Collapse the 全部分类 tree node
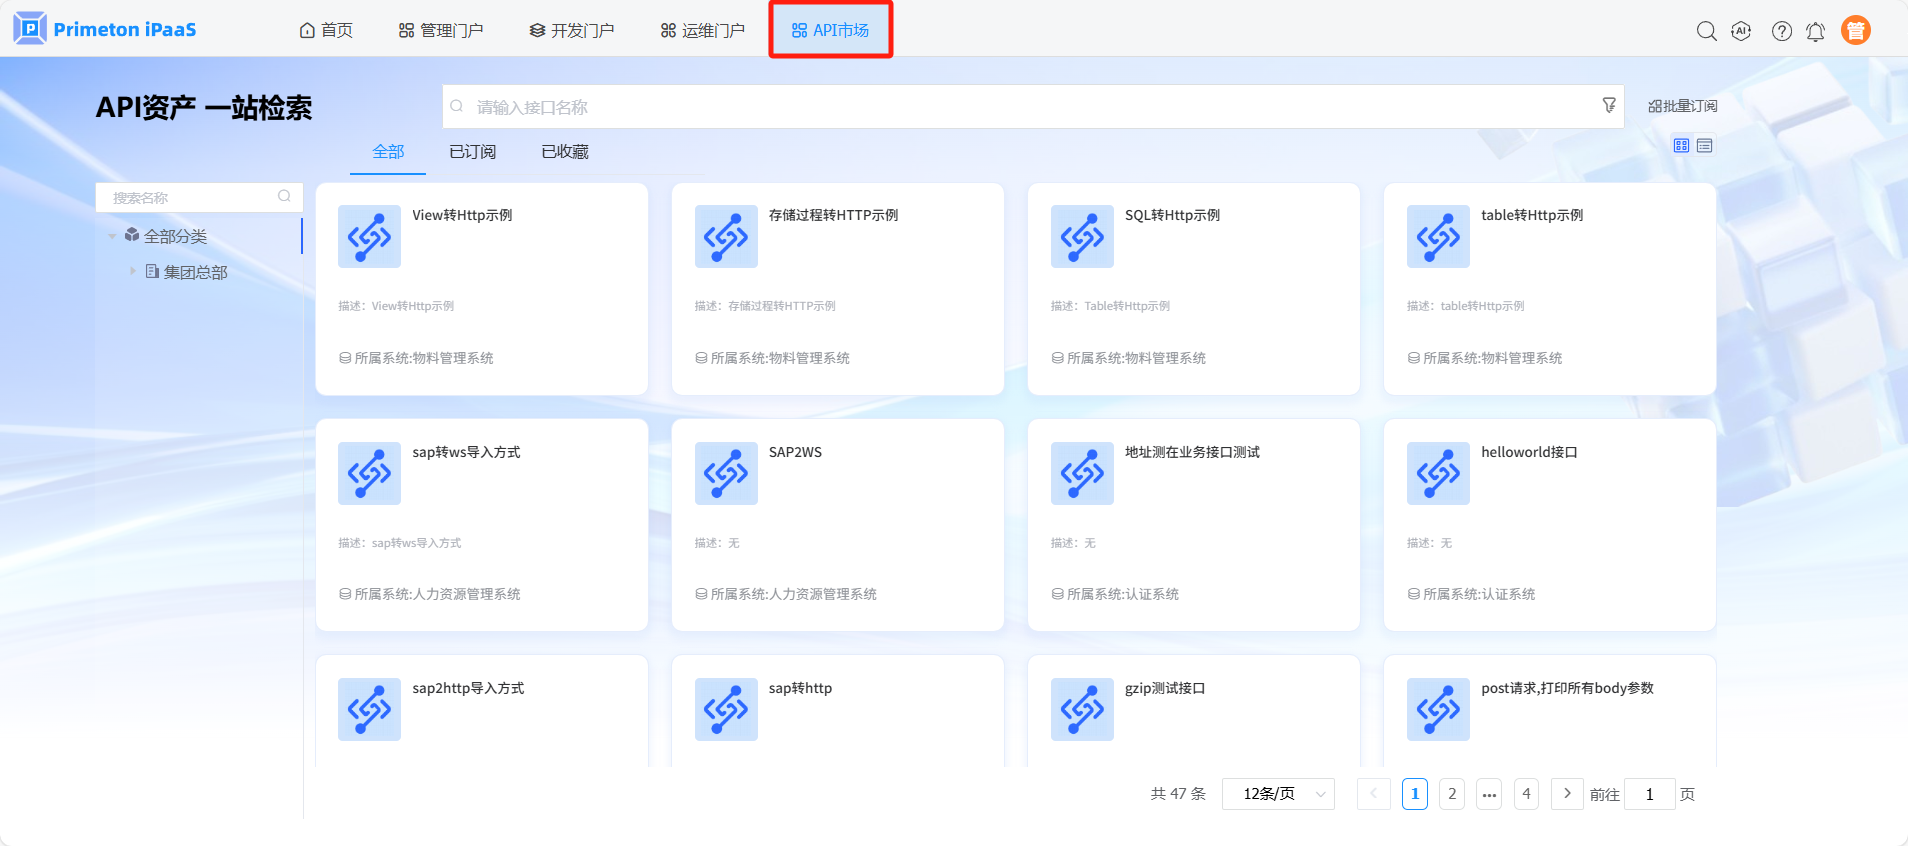Viewport: 1908px width, 846px height. point(112,236)
